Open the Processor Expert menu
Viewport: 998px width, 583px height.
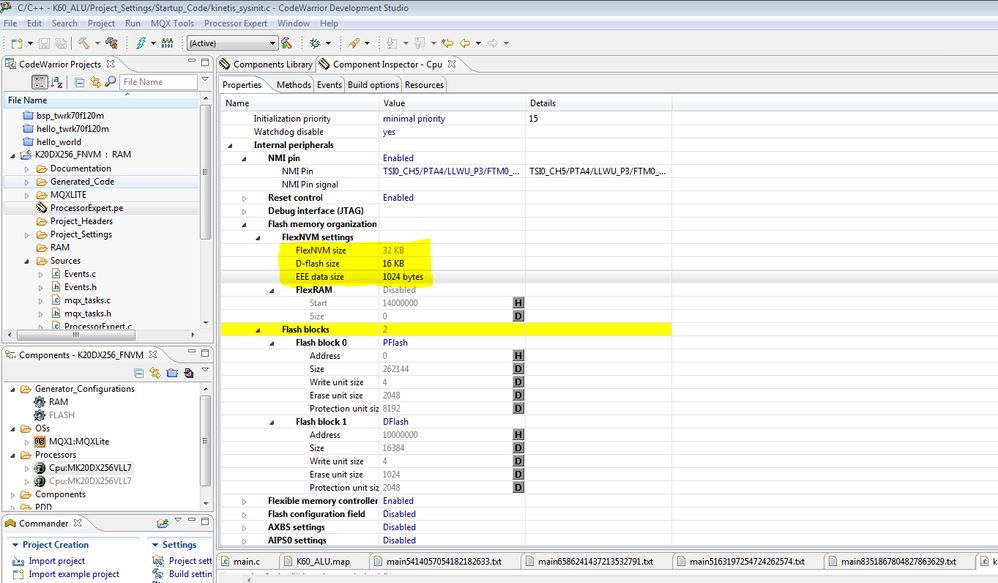point(235,24)
